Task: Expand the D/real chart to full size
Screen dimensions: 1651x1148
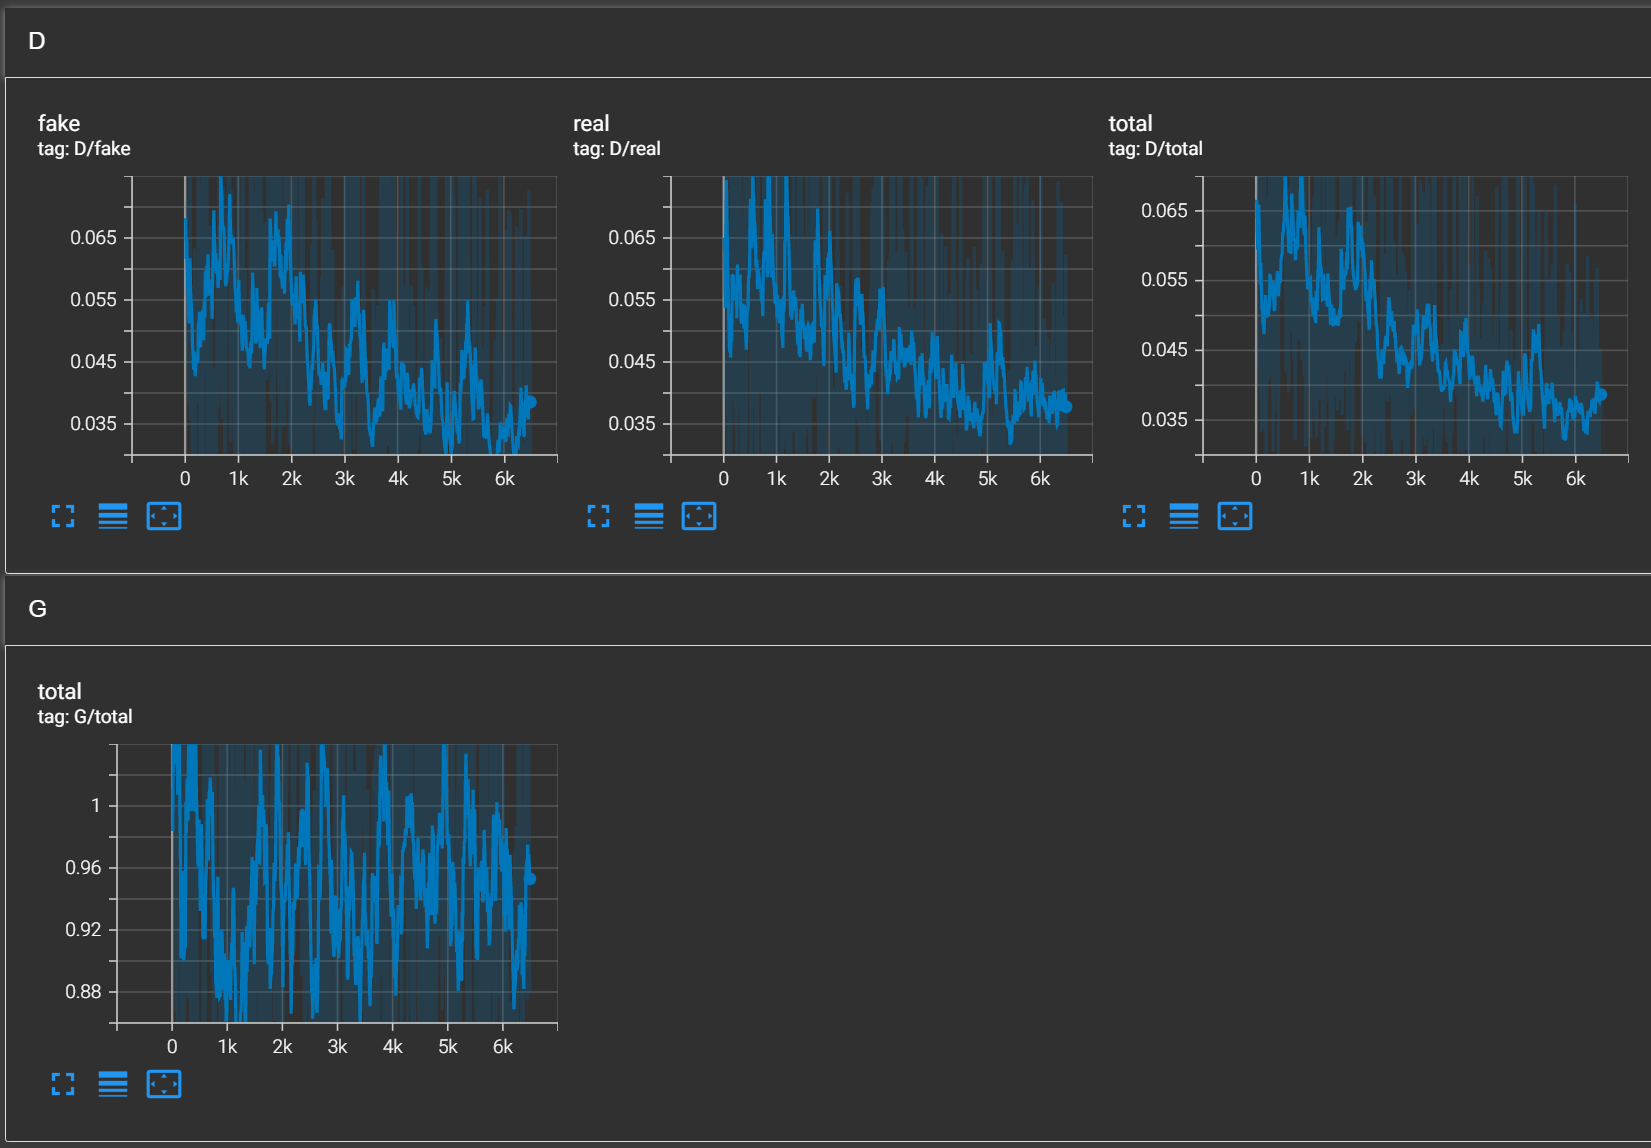Action: click(x=598, y=516)
